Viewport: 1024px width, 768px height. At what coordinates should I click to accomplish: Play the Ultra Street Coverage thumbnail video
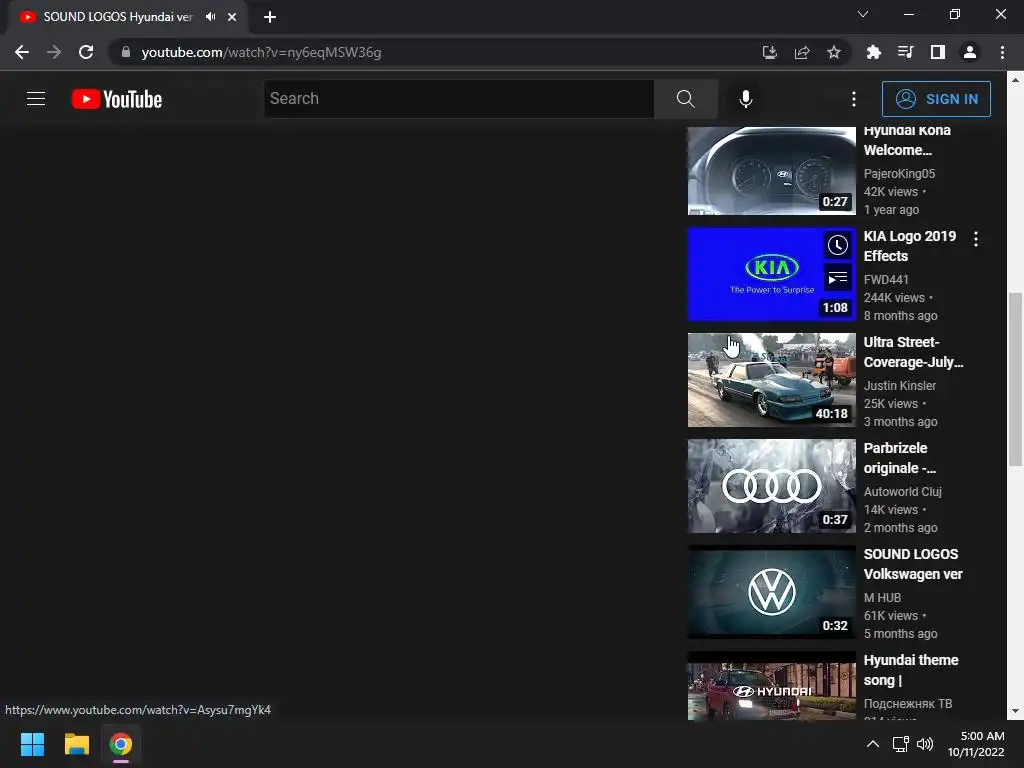(771, 380)
